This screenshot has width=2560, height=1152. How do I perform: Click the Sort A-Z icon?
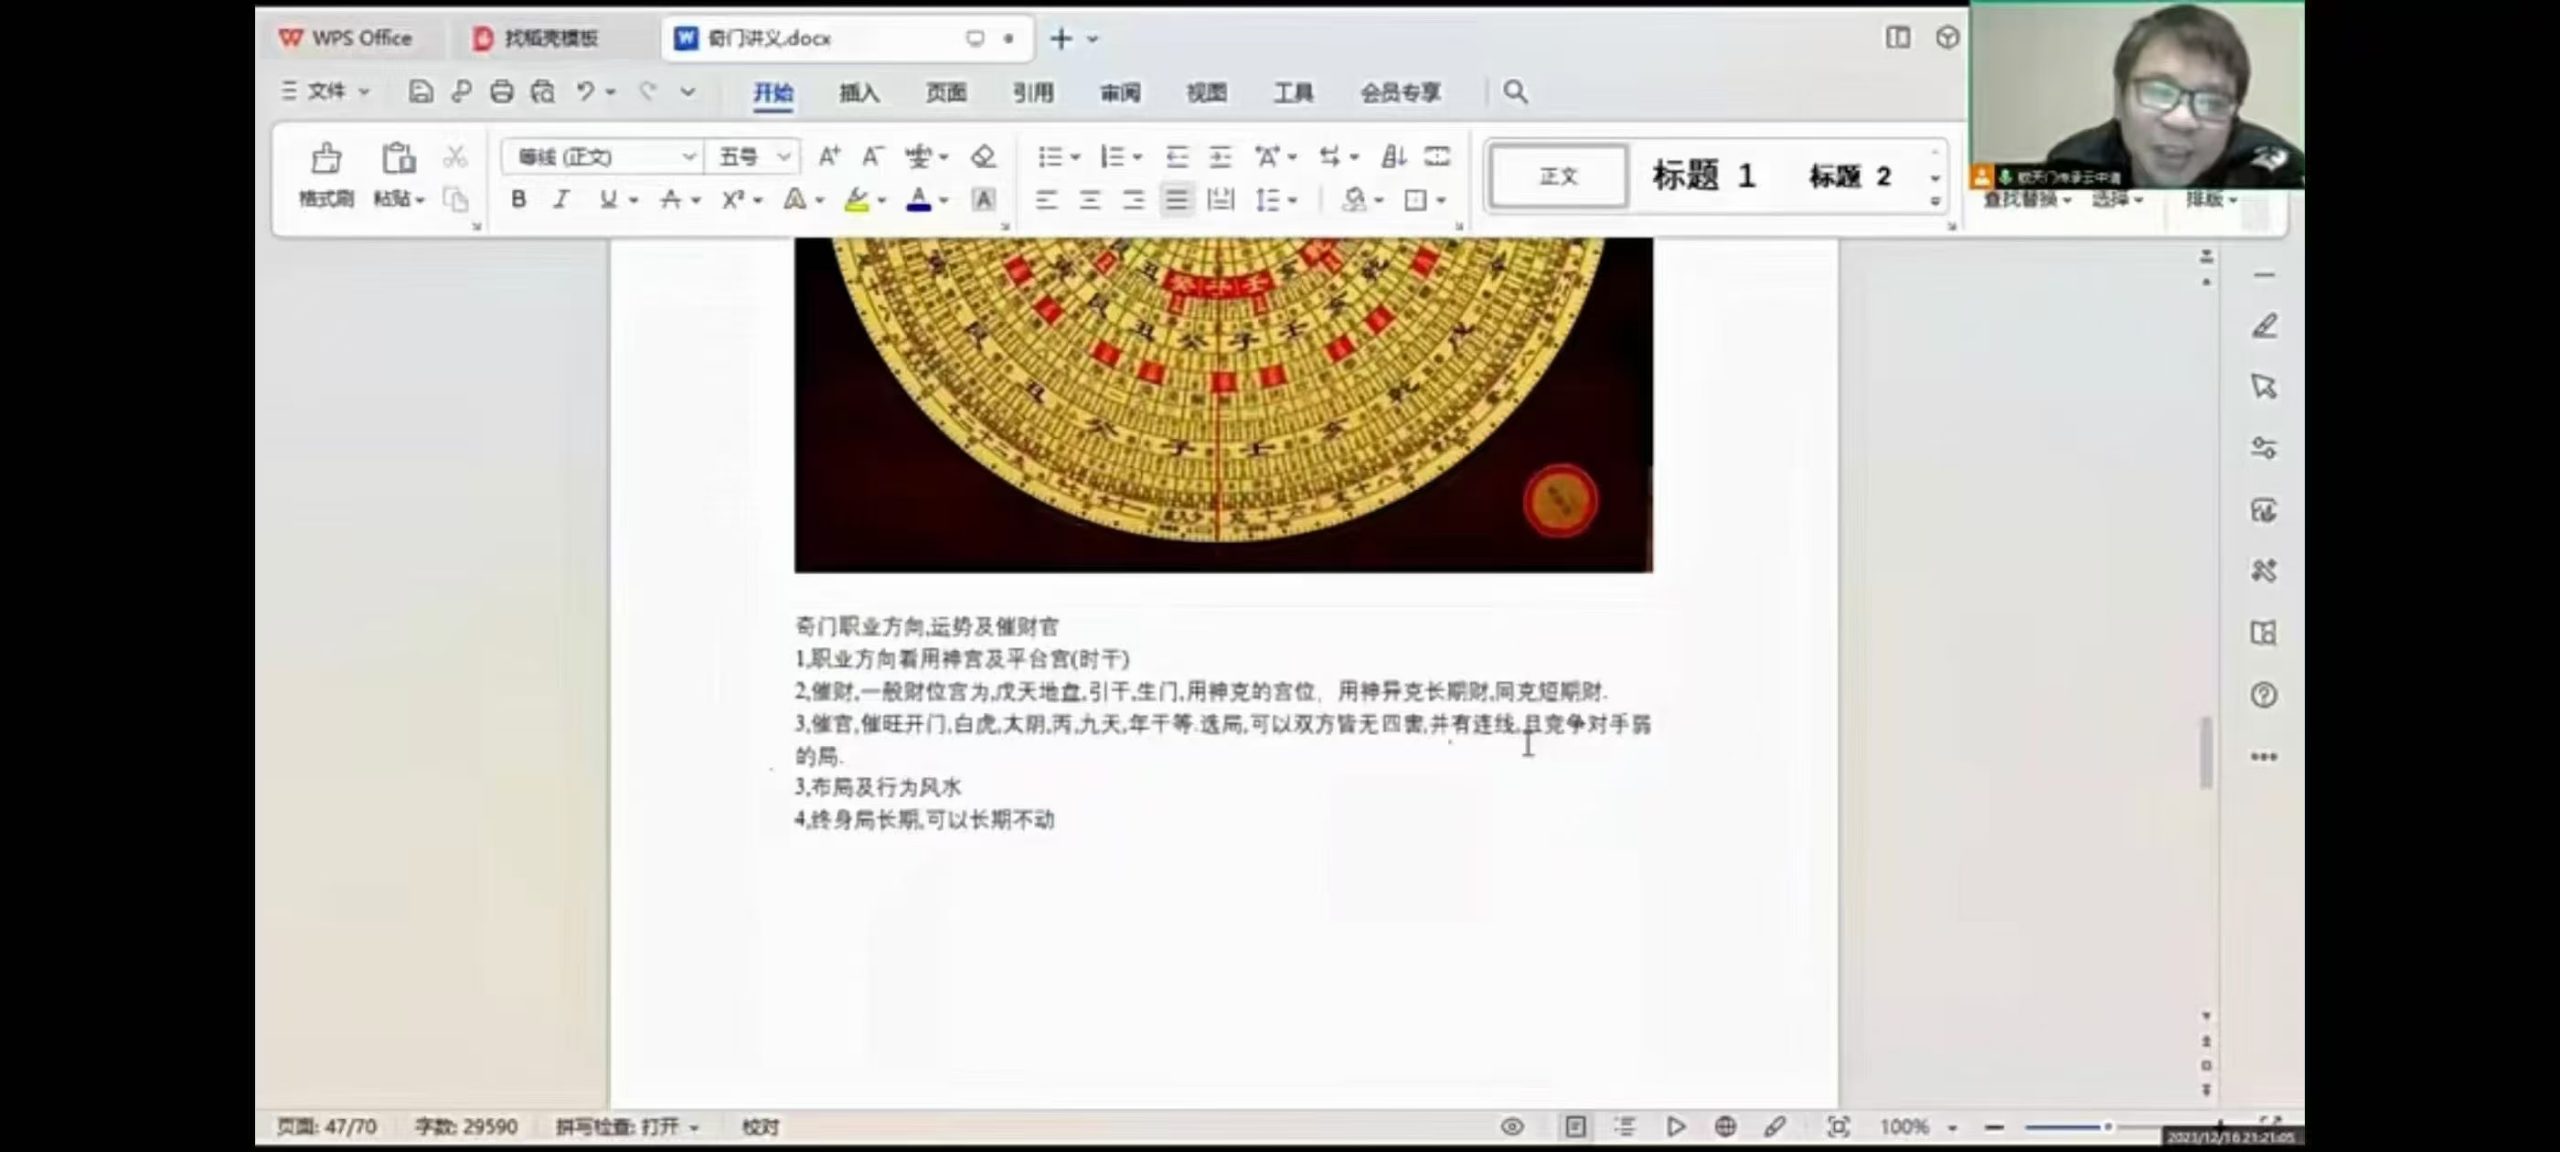1393,156
